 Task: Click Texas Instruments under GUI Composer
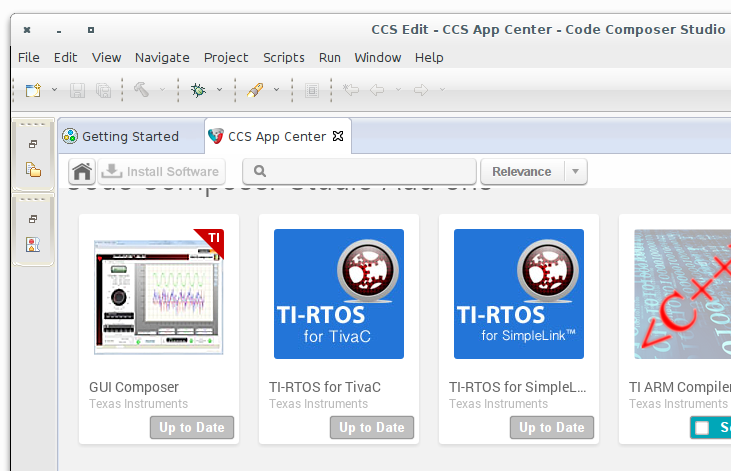[138, 404]
